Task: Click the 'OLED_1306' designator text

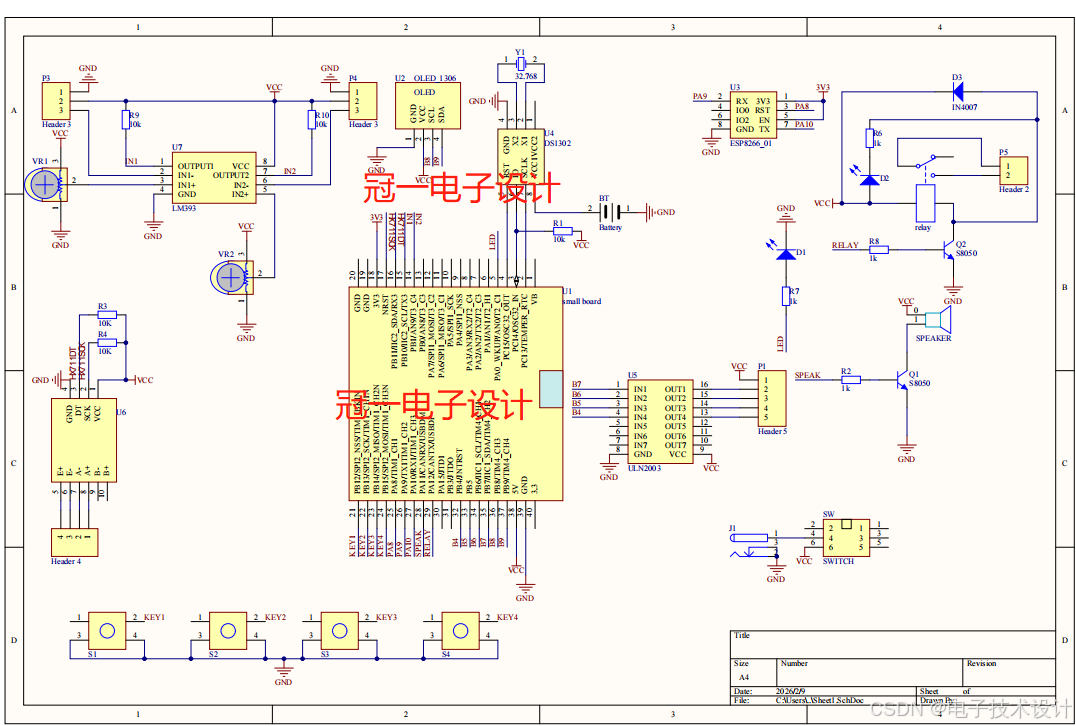Action: click(435, 78)
